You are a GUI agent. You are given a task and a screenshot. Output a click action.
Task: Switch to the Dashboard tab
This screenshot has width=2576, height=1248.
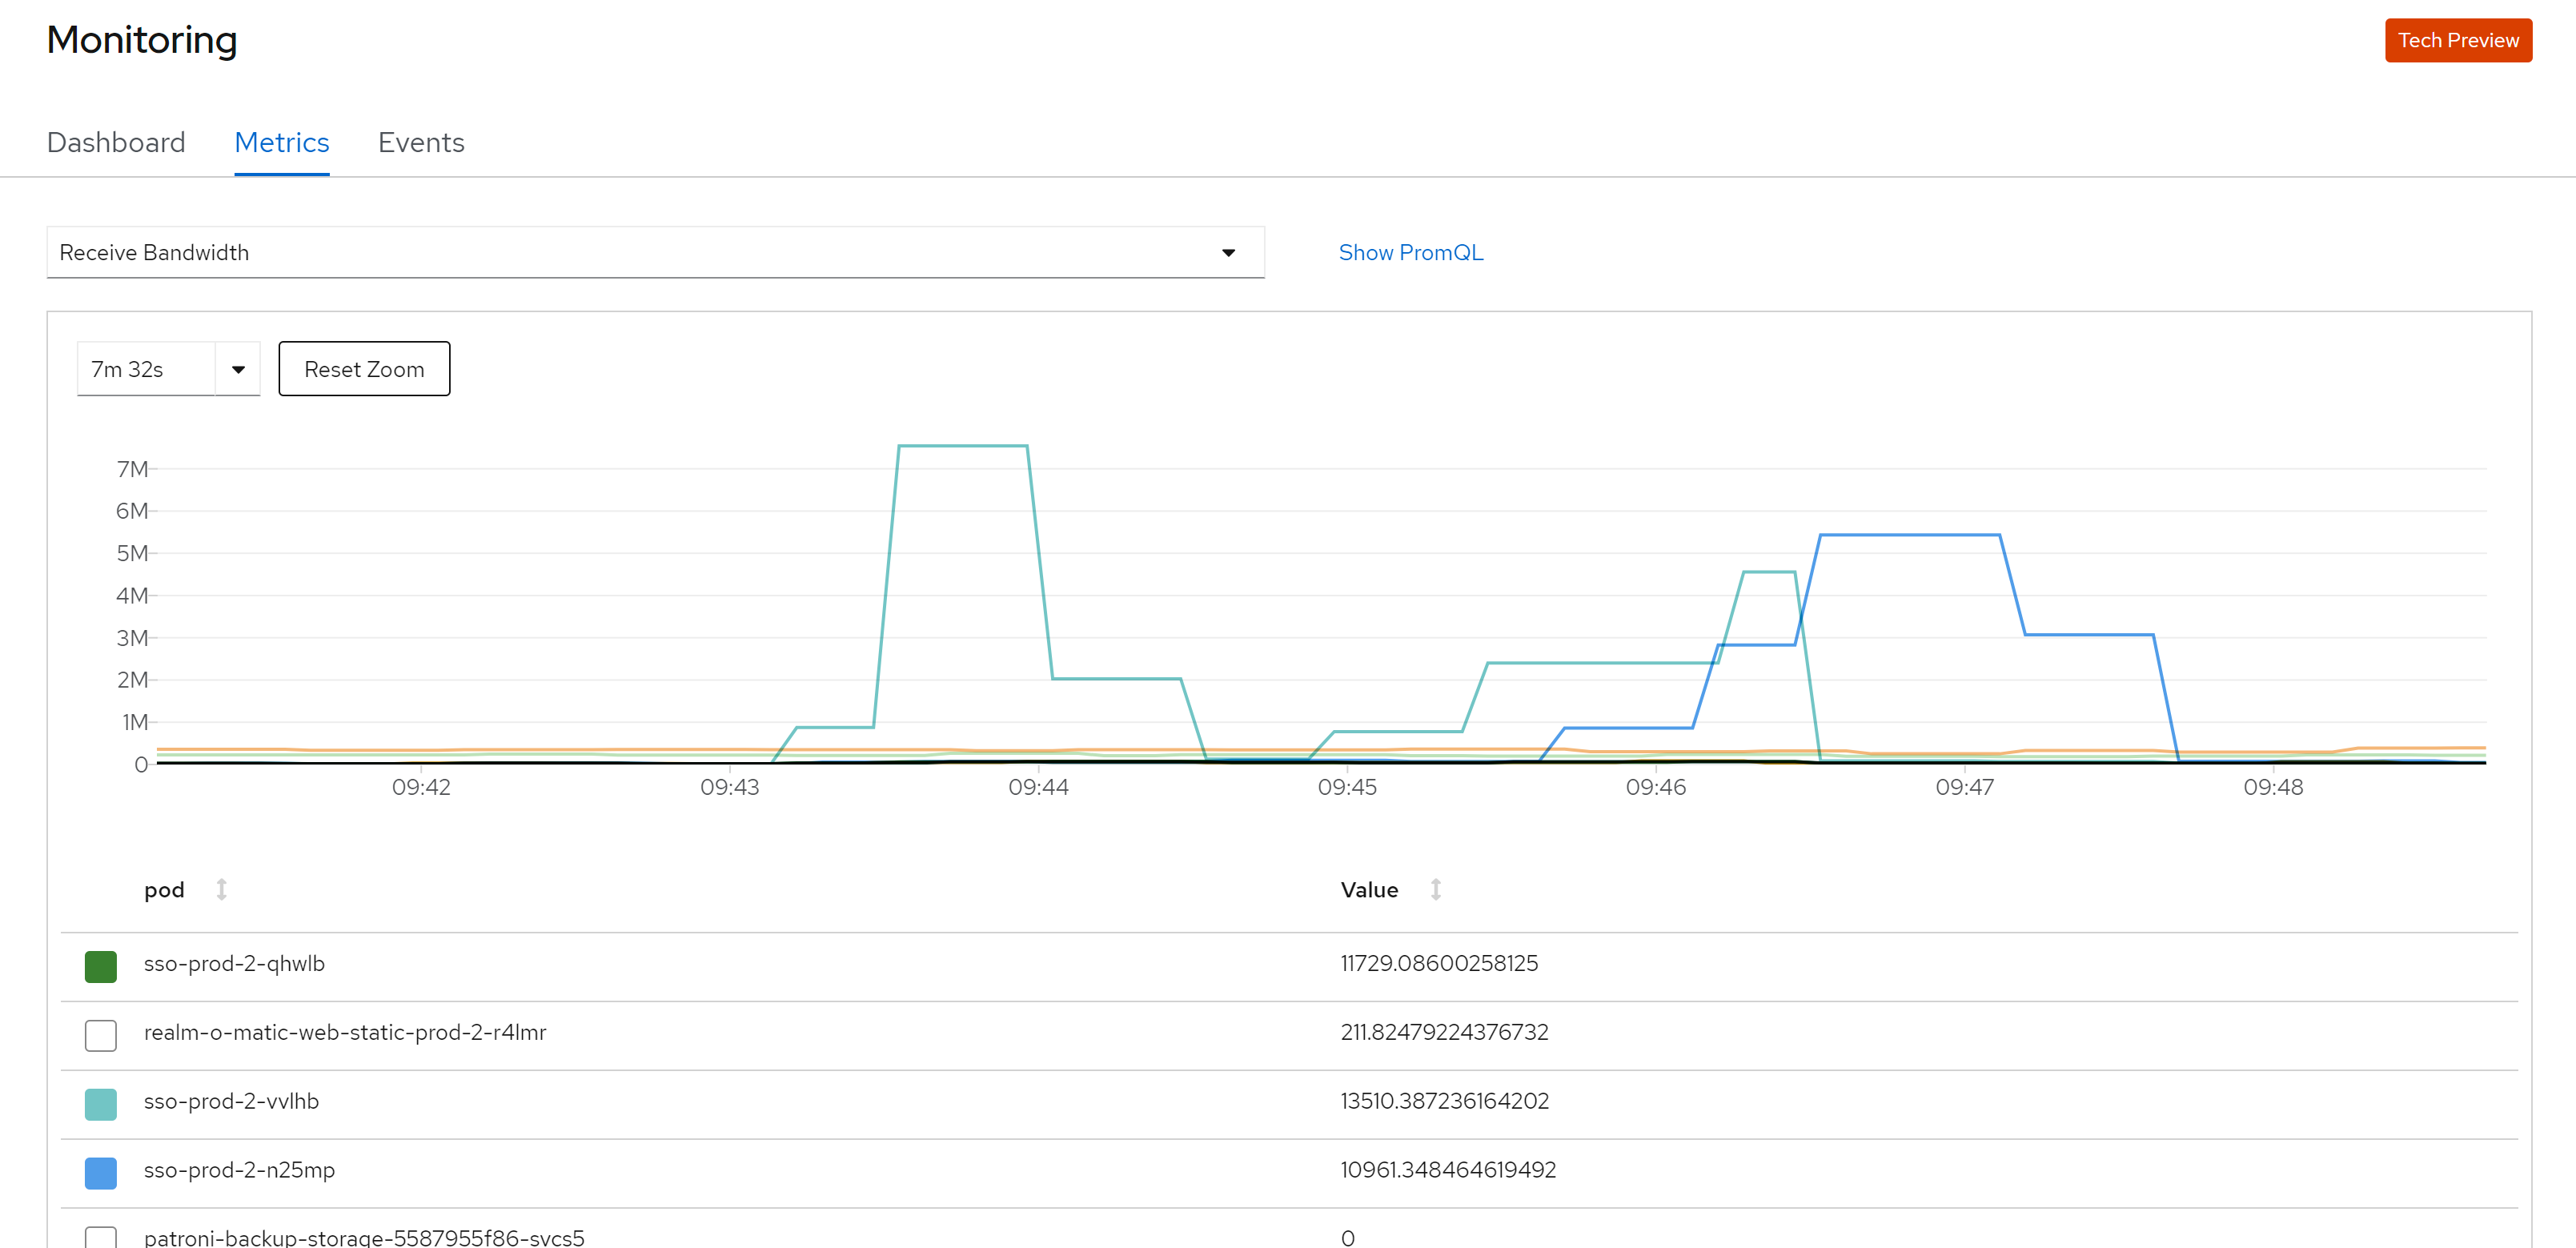pyautogui.click(x=116, y=142)
